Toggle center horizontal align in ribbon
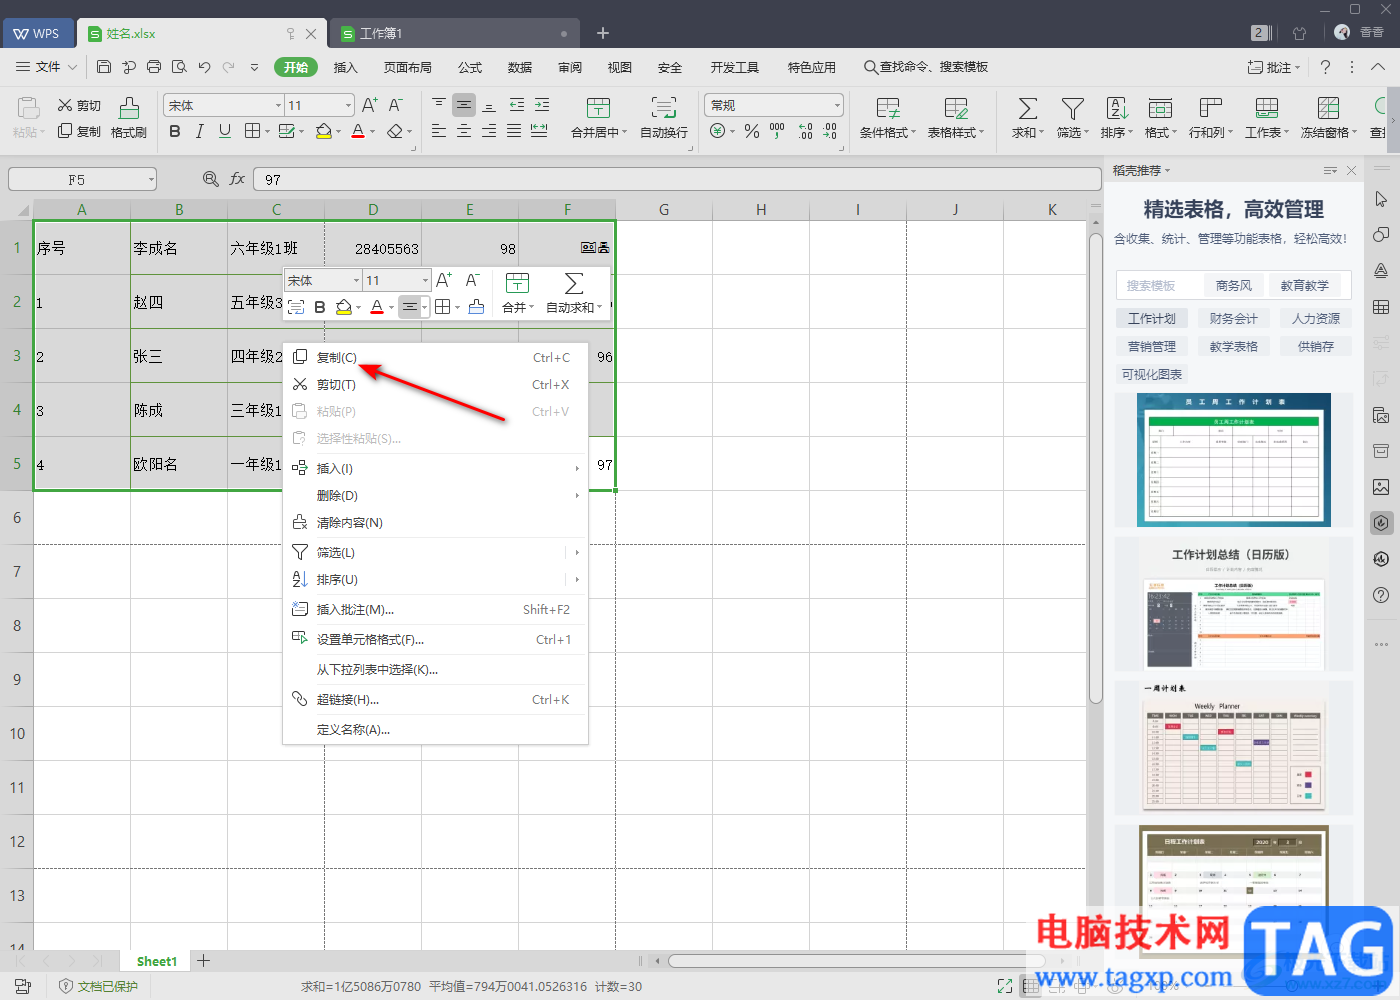Image resolution: width=1400 pixels, height=1000 pixels. (464, 131)
